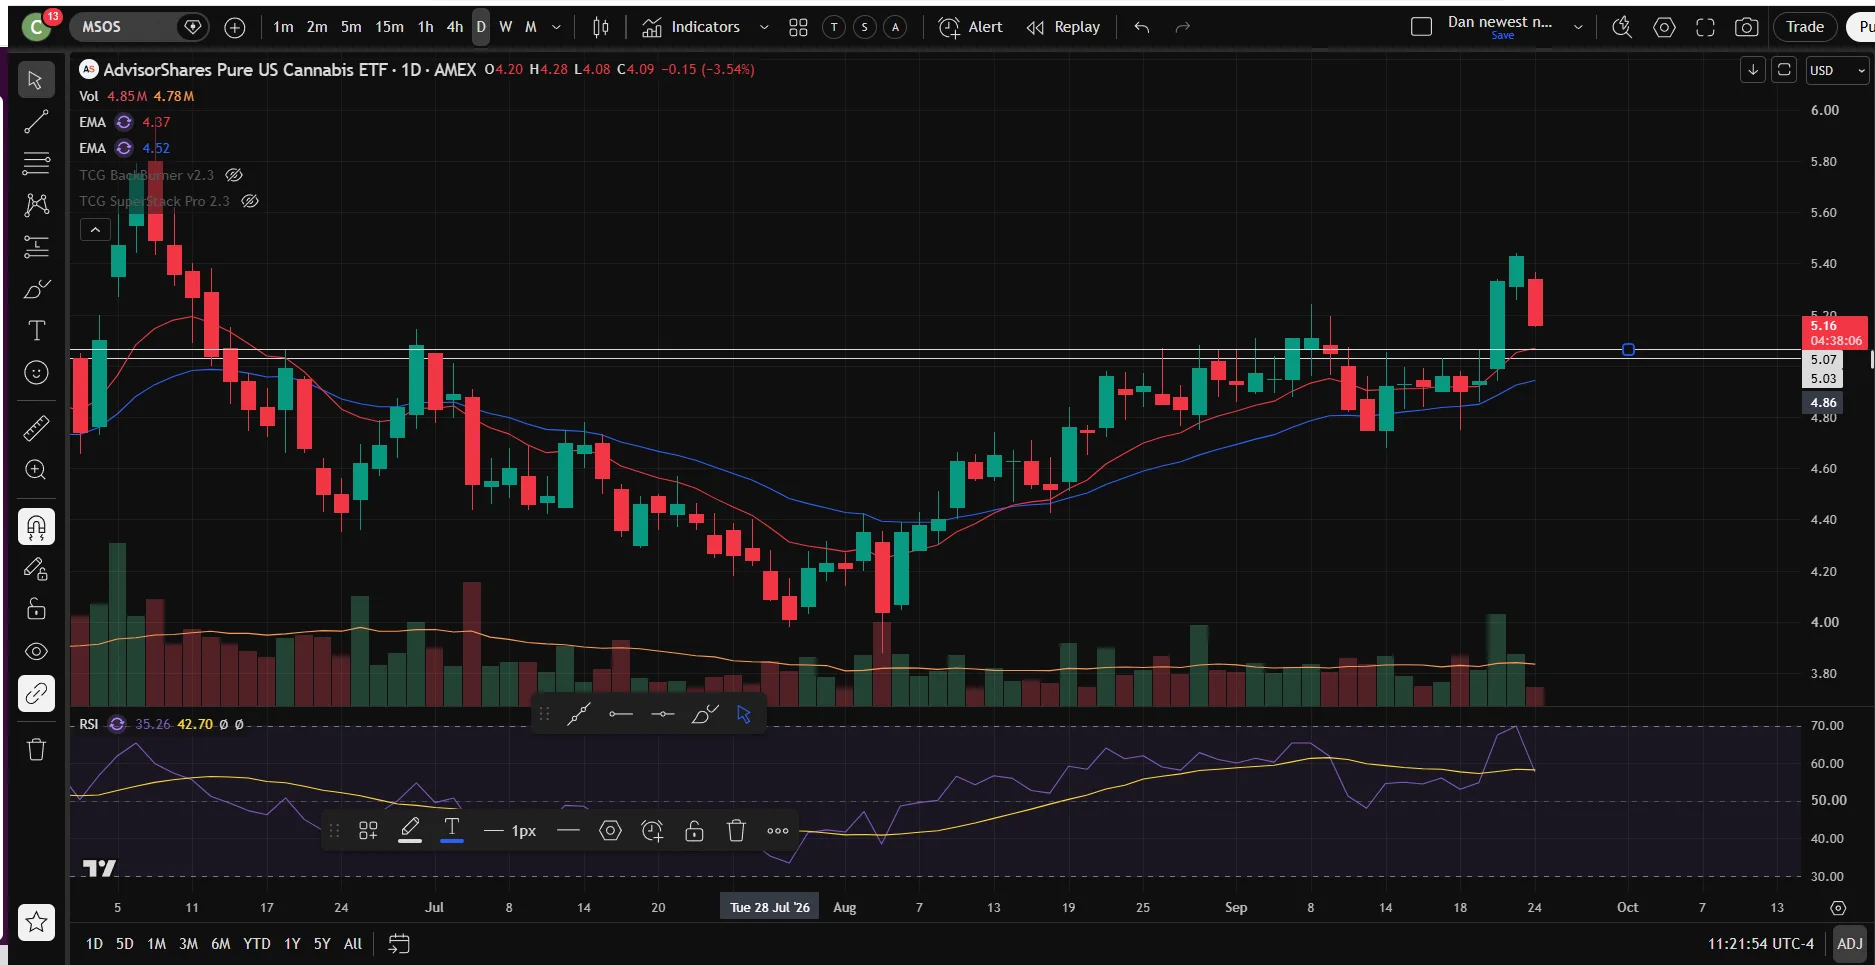Select the ruler measure tool
The height and width of the screenshot is (965, 1875).
click(36, 428)
